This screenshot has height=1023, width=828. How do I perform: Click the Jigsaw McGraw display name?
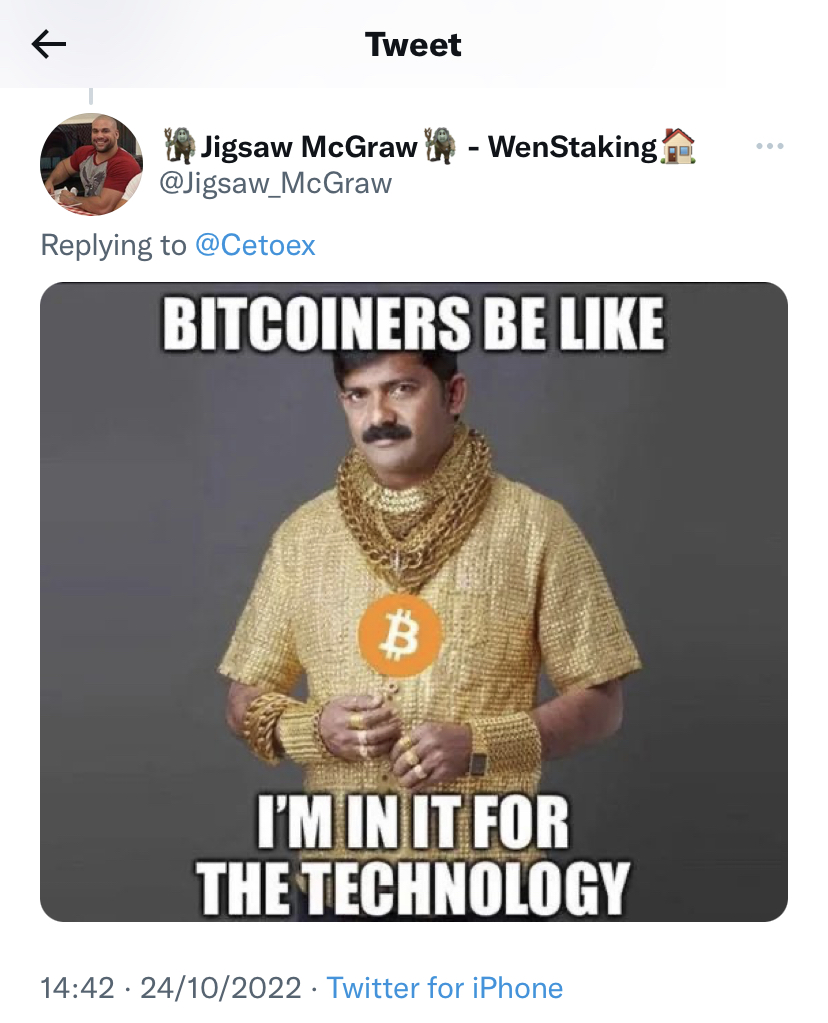tap(309, 146)
